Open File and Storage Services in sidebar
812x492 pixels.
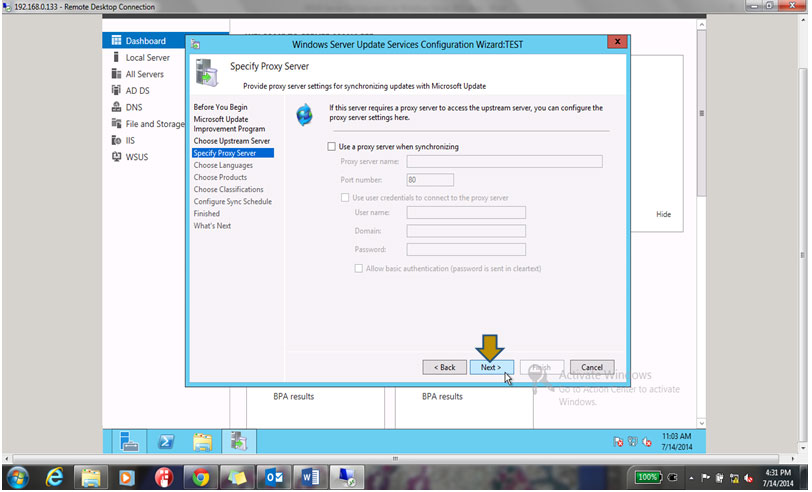[x=154, y=124]
